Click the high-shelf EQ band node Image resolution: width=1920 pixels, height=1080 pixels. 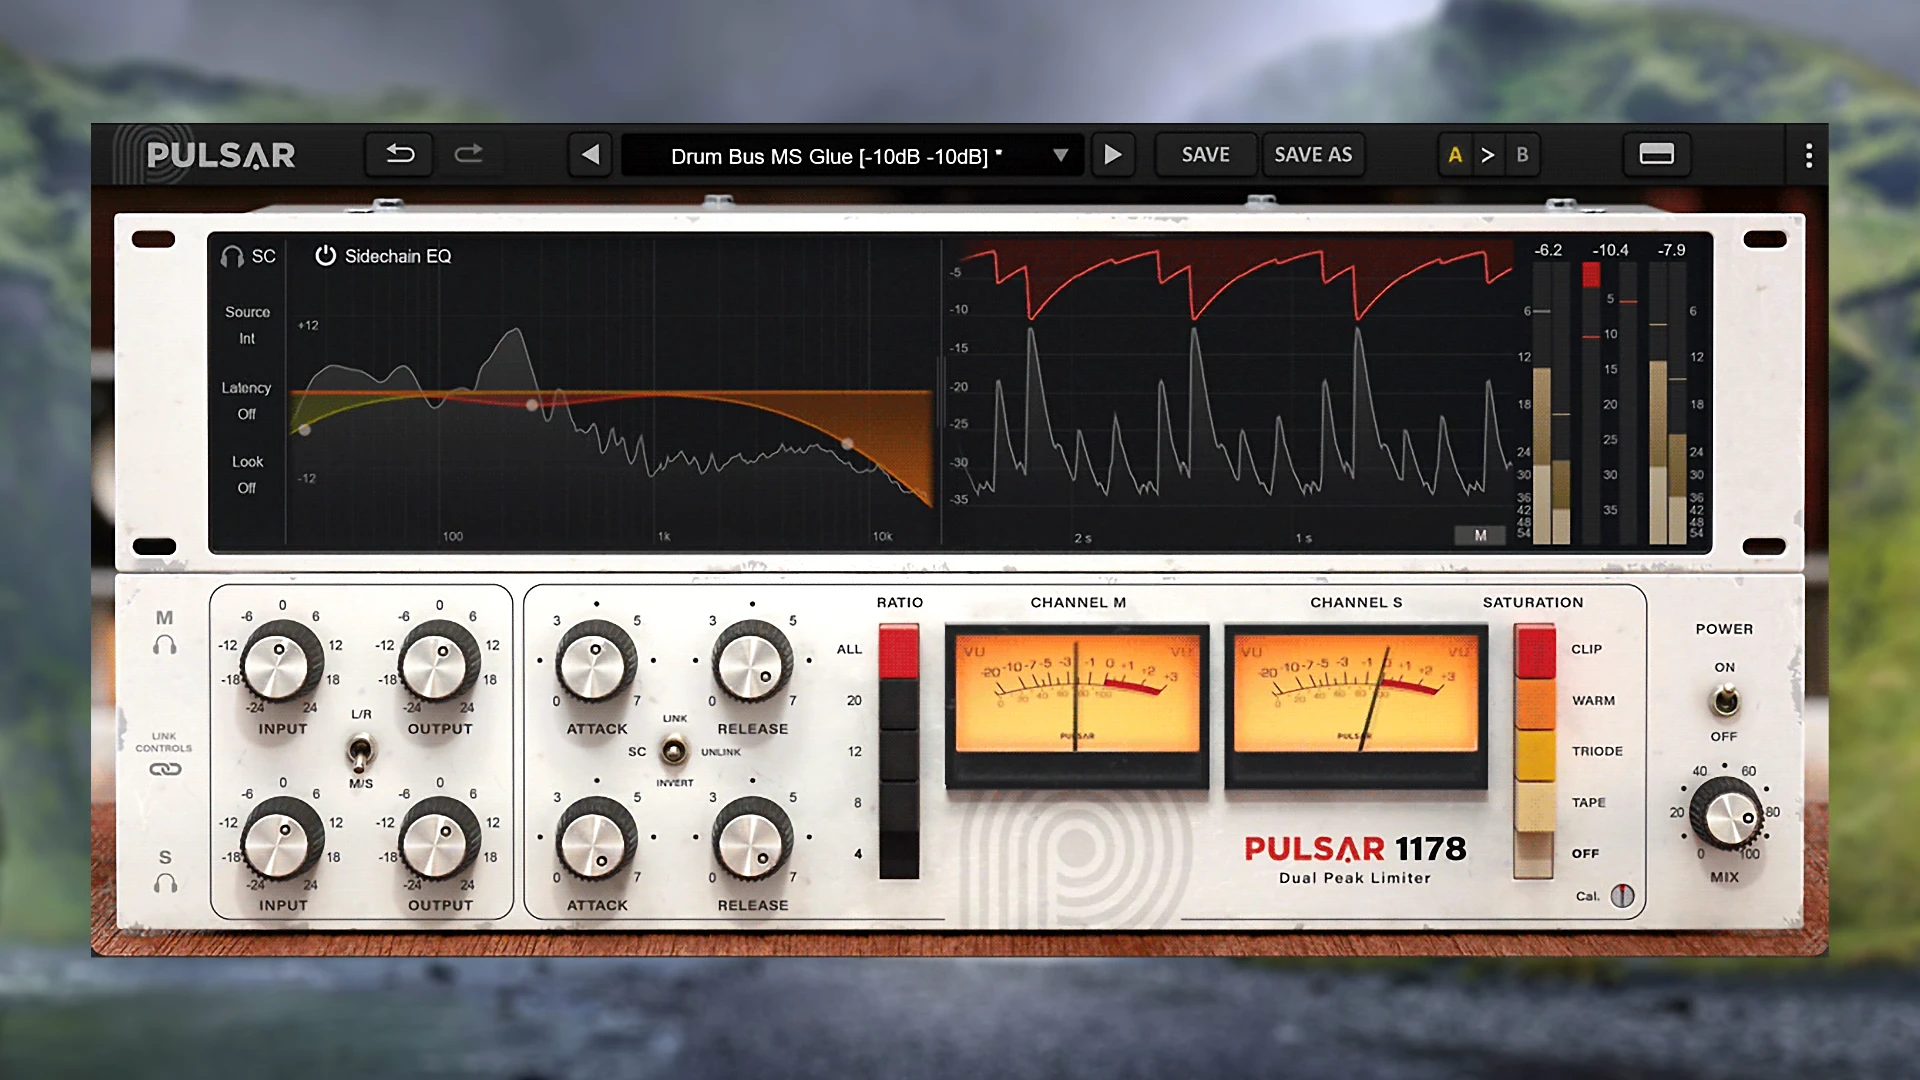pos(847,443)
